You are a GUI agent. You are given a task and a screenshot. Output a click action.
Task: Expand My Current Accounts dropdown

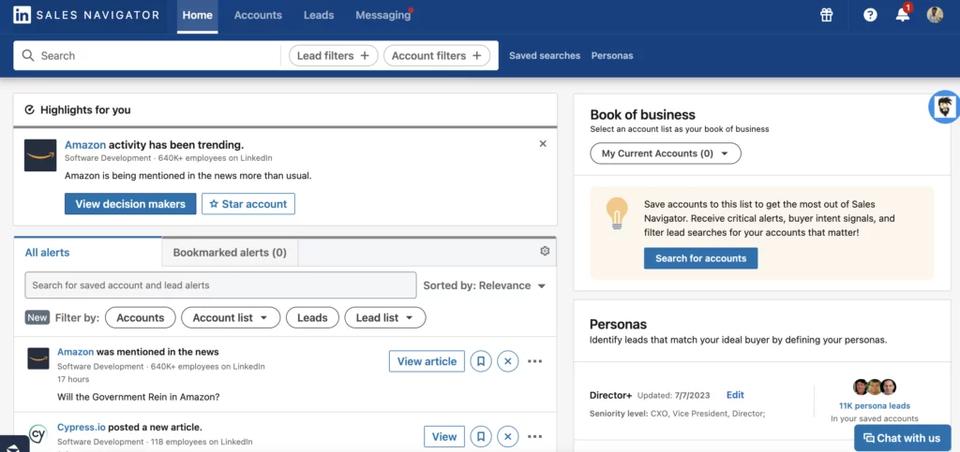666,154
